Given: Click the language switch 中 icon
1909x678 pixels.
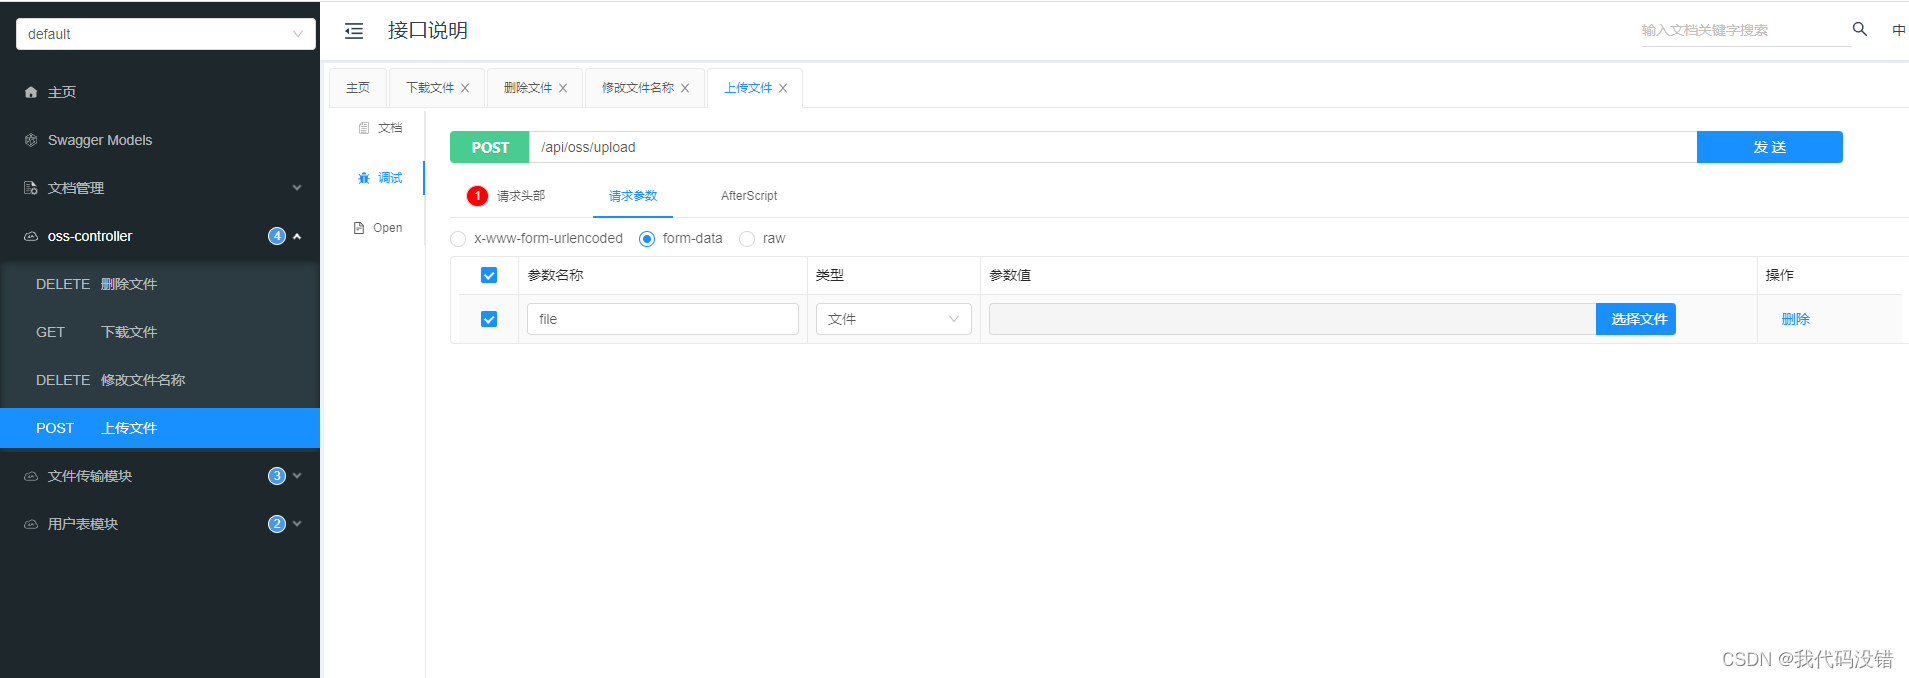Looking at the screenshot, I should [1898, 30].
